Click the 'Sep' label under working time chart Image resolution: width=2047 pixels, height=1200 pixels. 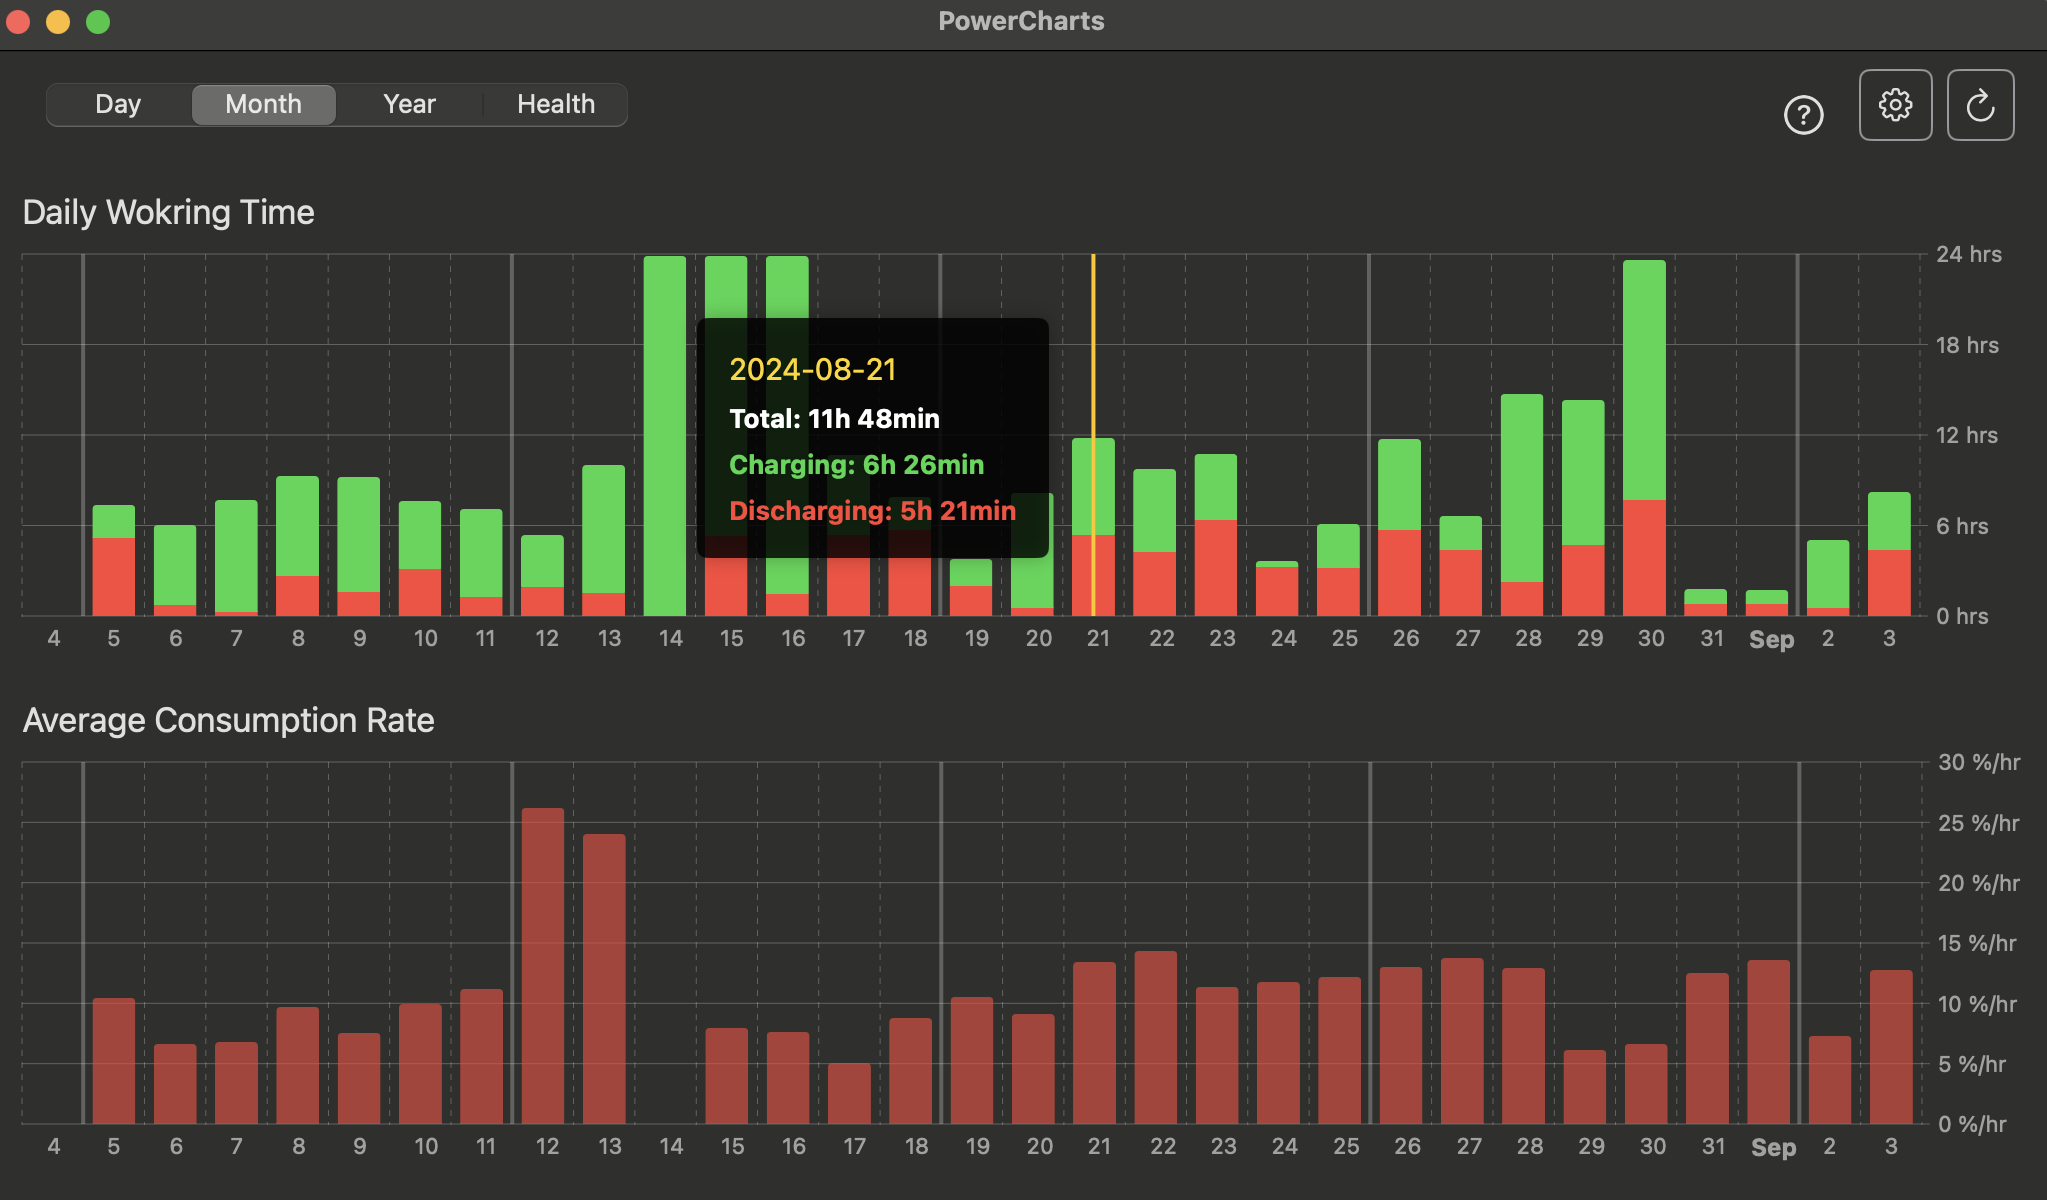pyautogui.click(x=1771, y=640)
